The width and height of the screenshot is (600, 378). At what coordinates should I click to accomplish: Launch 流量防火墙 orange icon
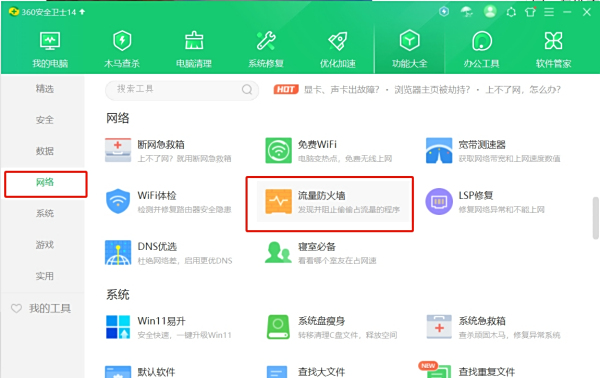click(x=278, y=201)
